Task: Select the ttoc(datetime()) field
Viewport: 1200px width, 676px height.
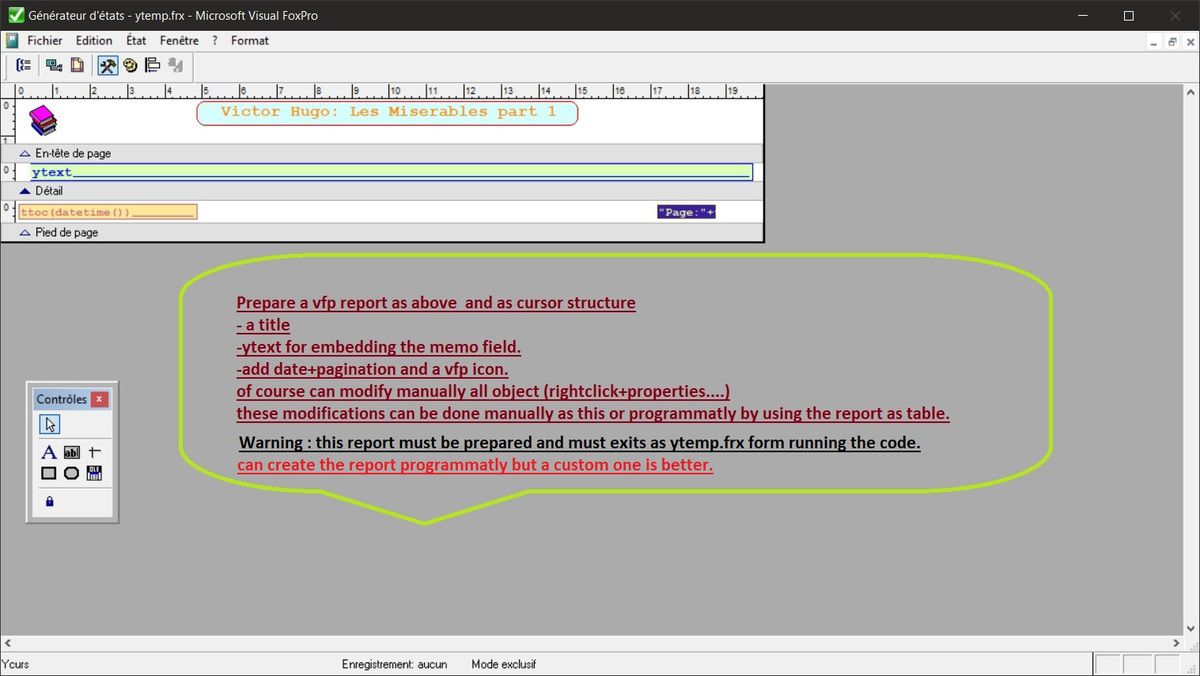Action: tap(108, 212)
